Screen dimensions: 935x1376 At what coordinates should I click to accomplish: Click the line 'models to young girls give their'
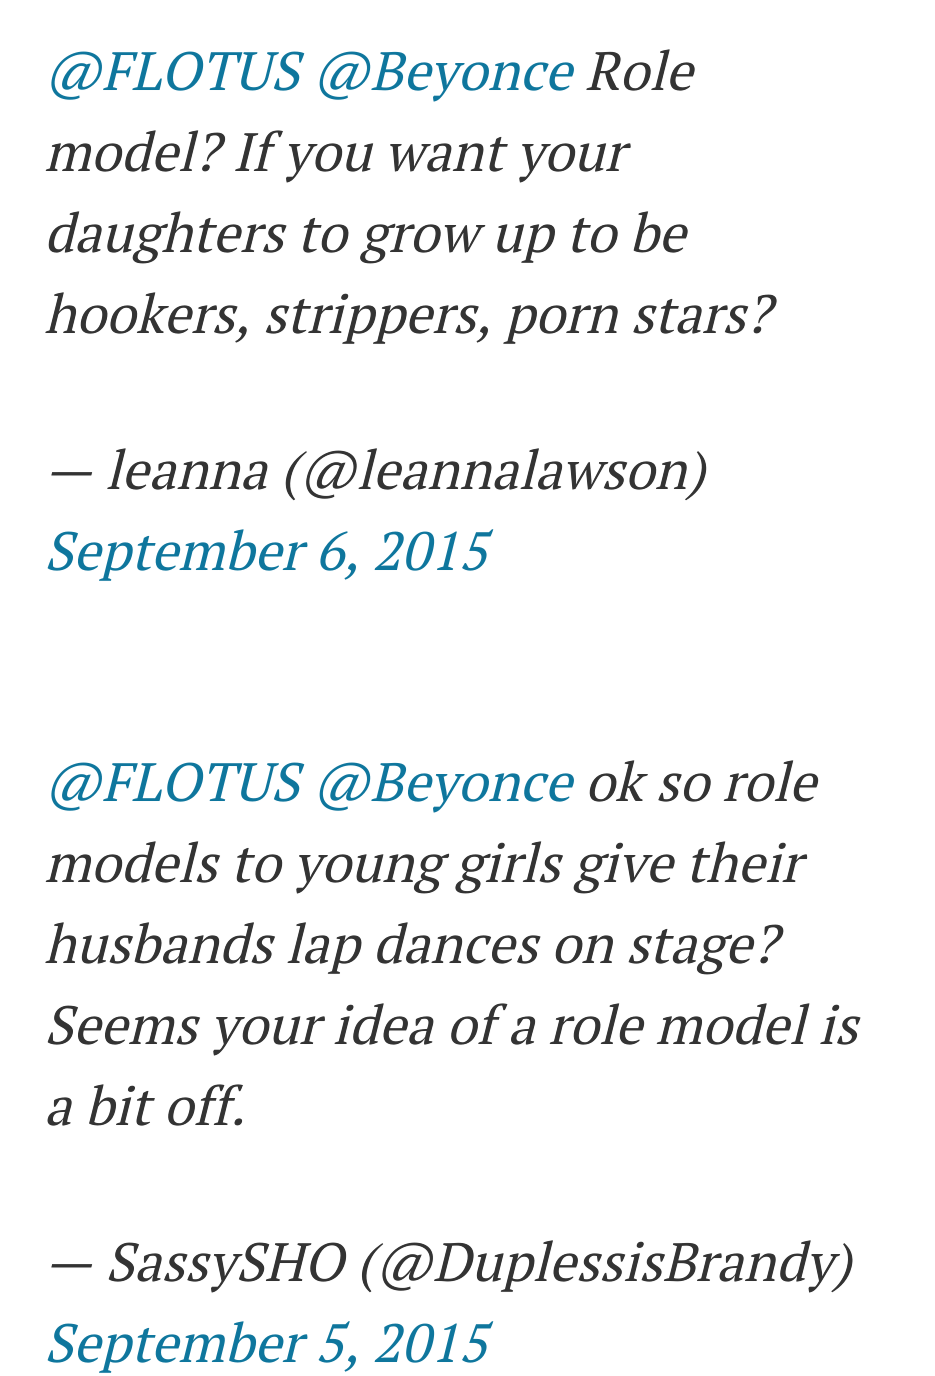click(x=425, y=864)
